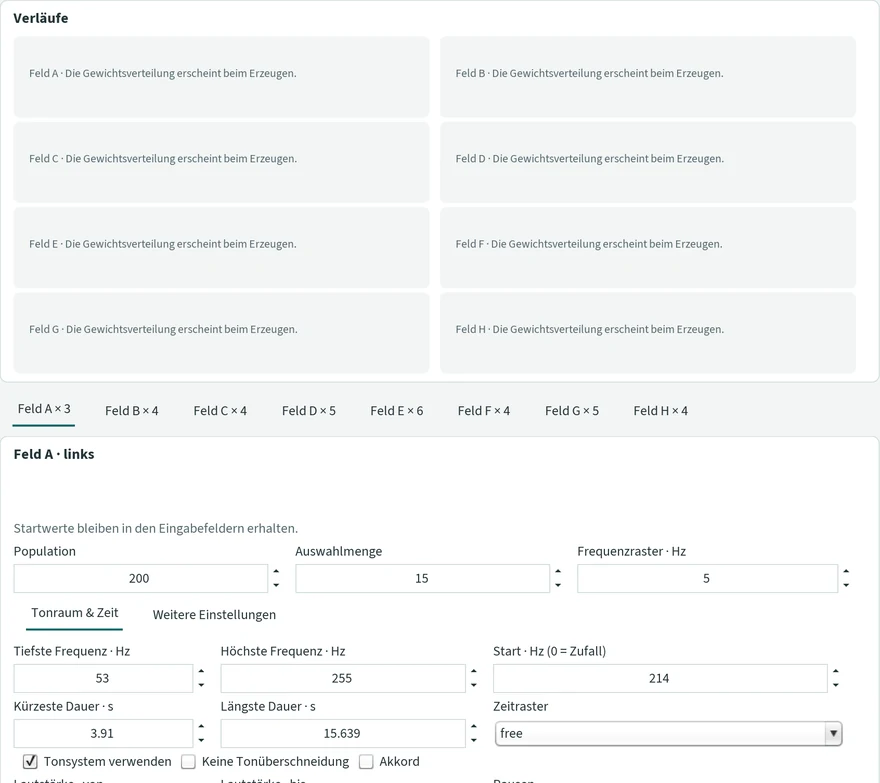
Task: Focus the Längste Dauer input field
Action: coord(343,734)
